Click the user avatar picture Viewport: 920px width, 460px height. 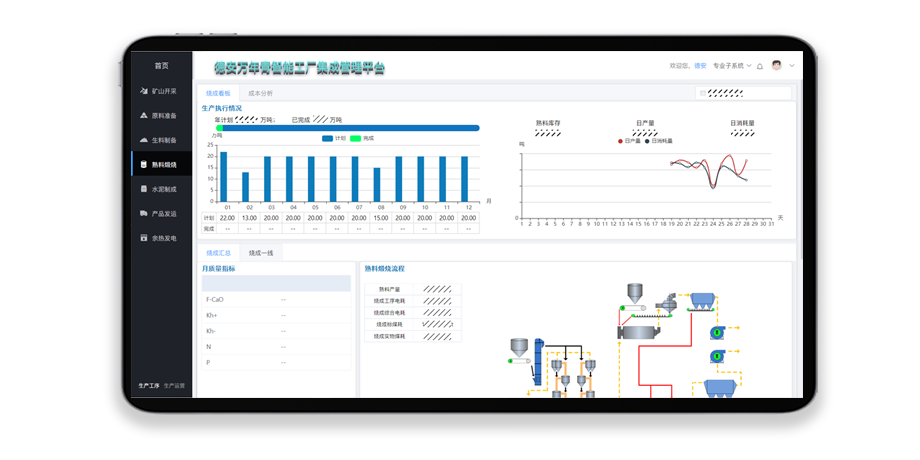coord(776,66)
